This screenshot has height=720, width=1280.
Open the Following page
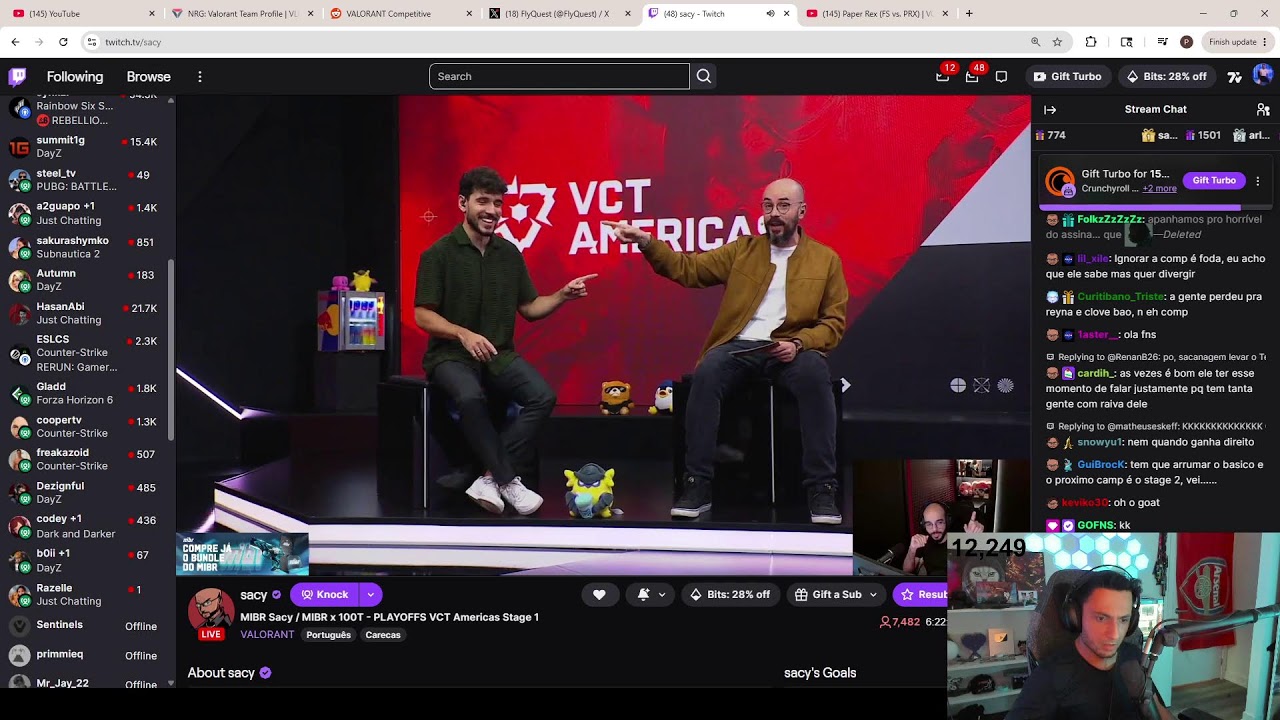pos(75,77)
